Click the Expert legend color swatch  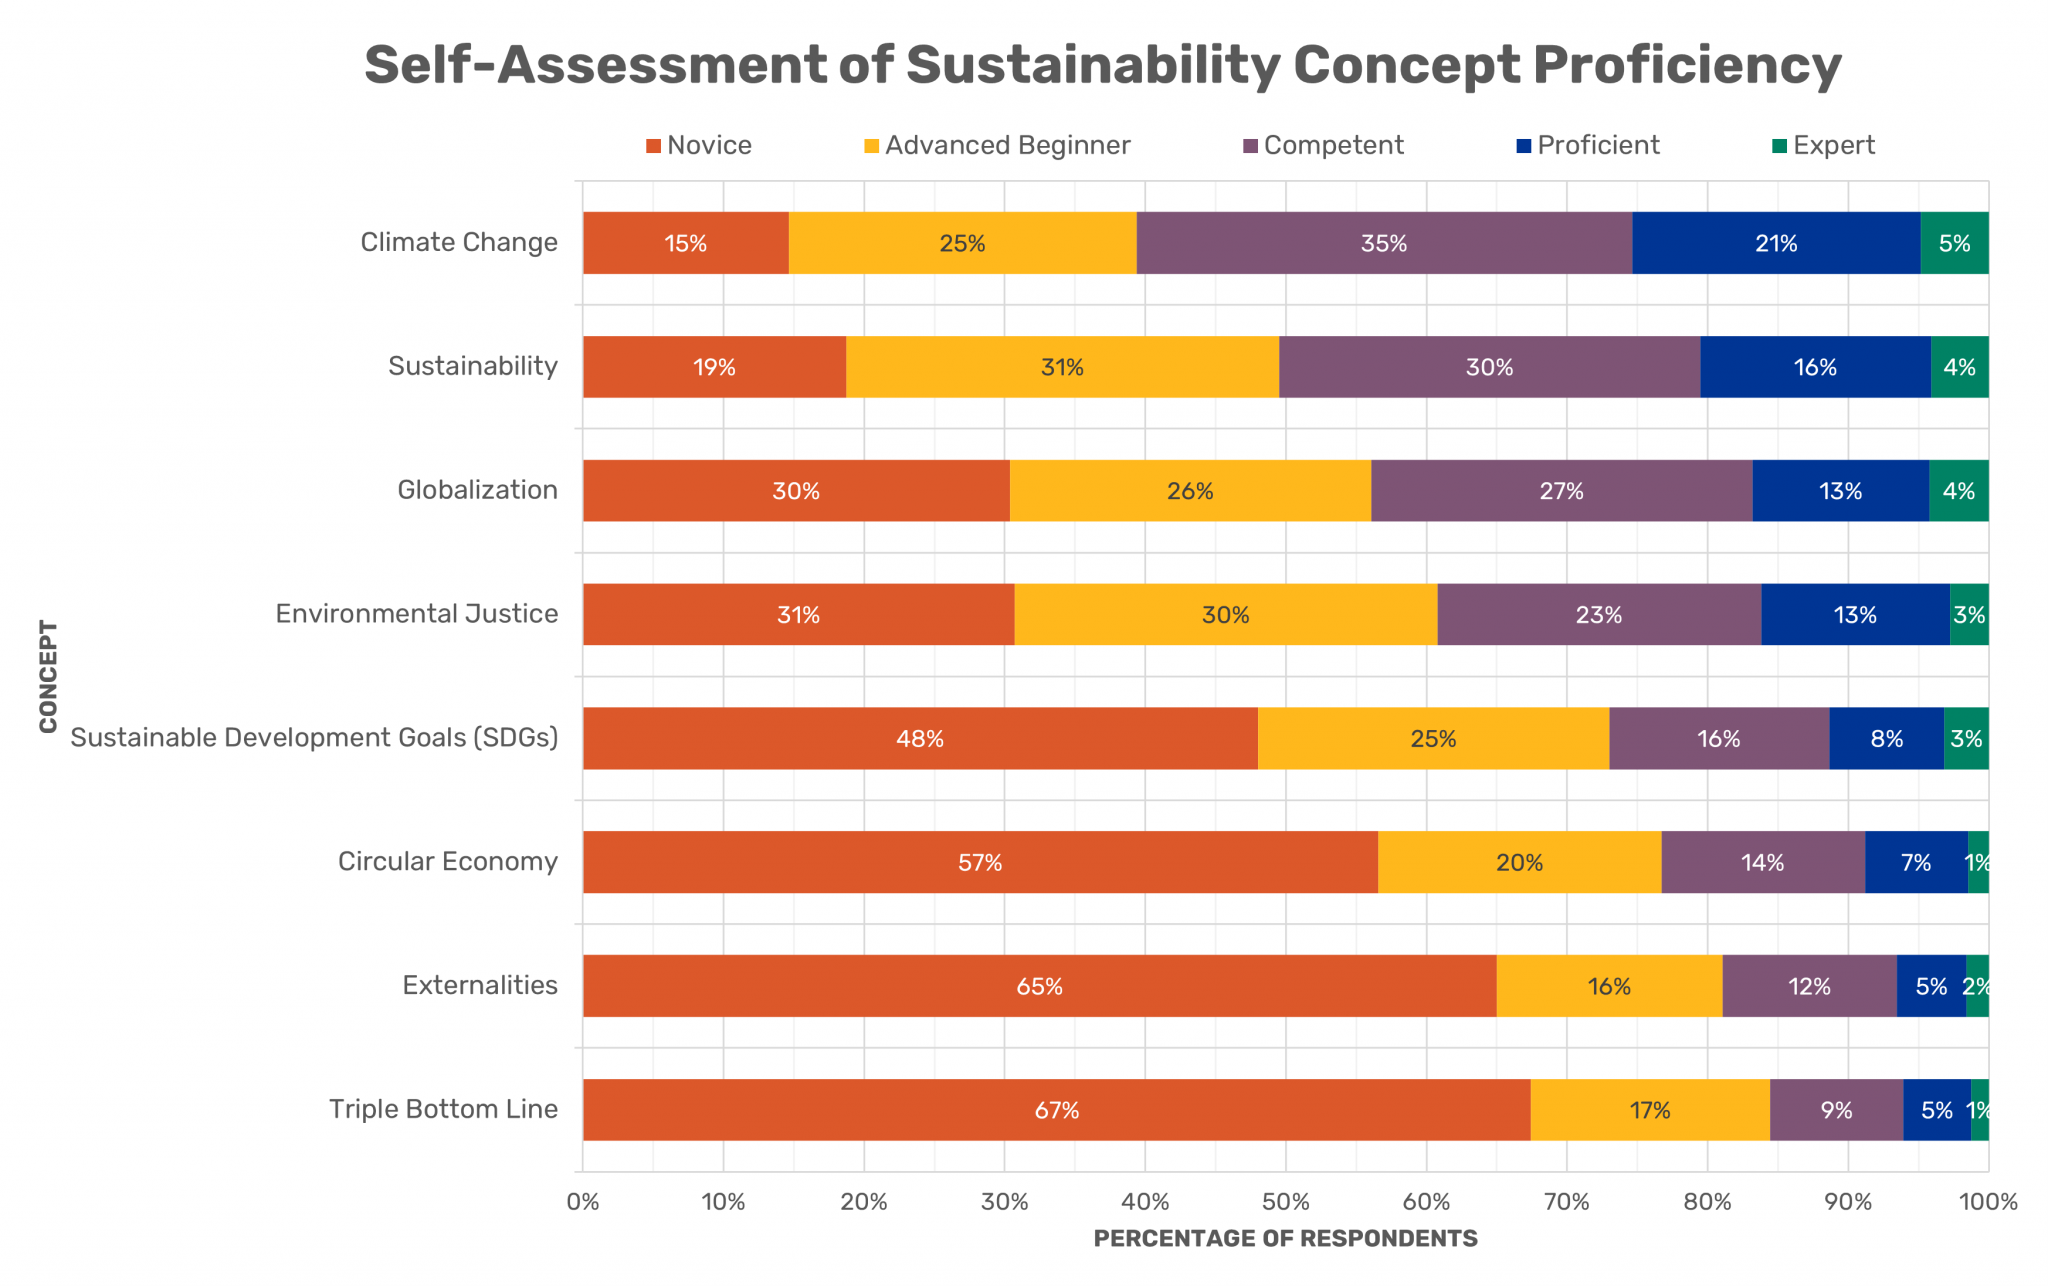click(x=1779, y=146)
